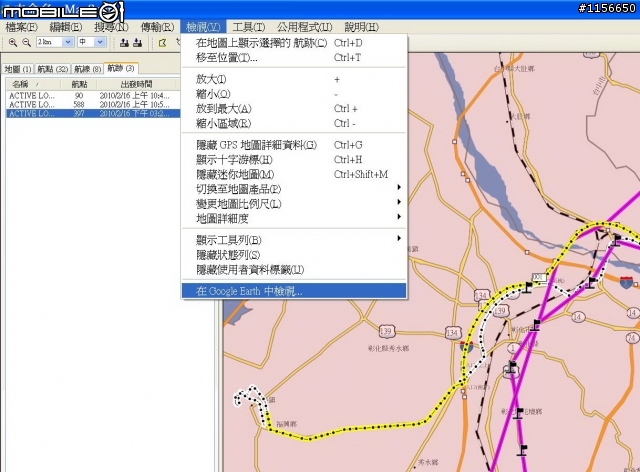
Task: Choose 放大(I) in the menu
Action: coord(294,79)
